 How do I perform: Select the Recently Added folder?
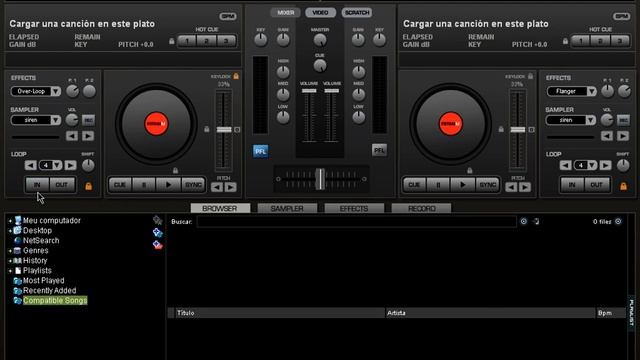pos(49,291)
